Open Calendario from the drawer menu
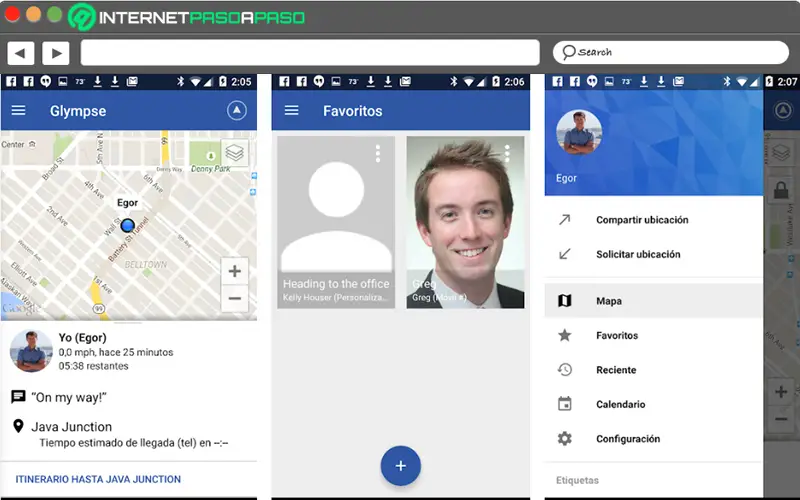This screenshot has height=500, width=800. [x=654, y=404]
